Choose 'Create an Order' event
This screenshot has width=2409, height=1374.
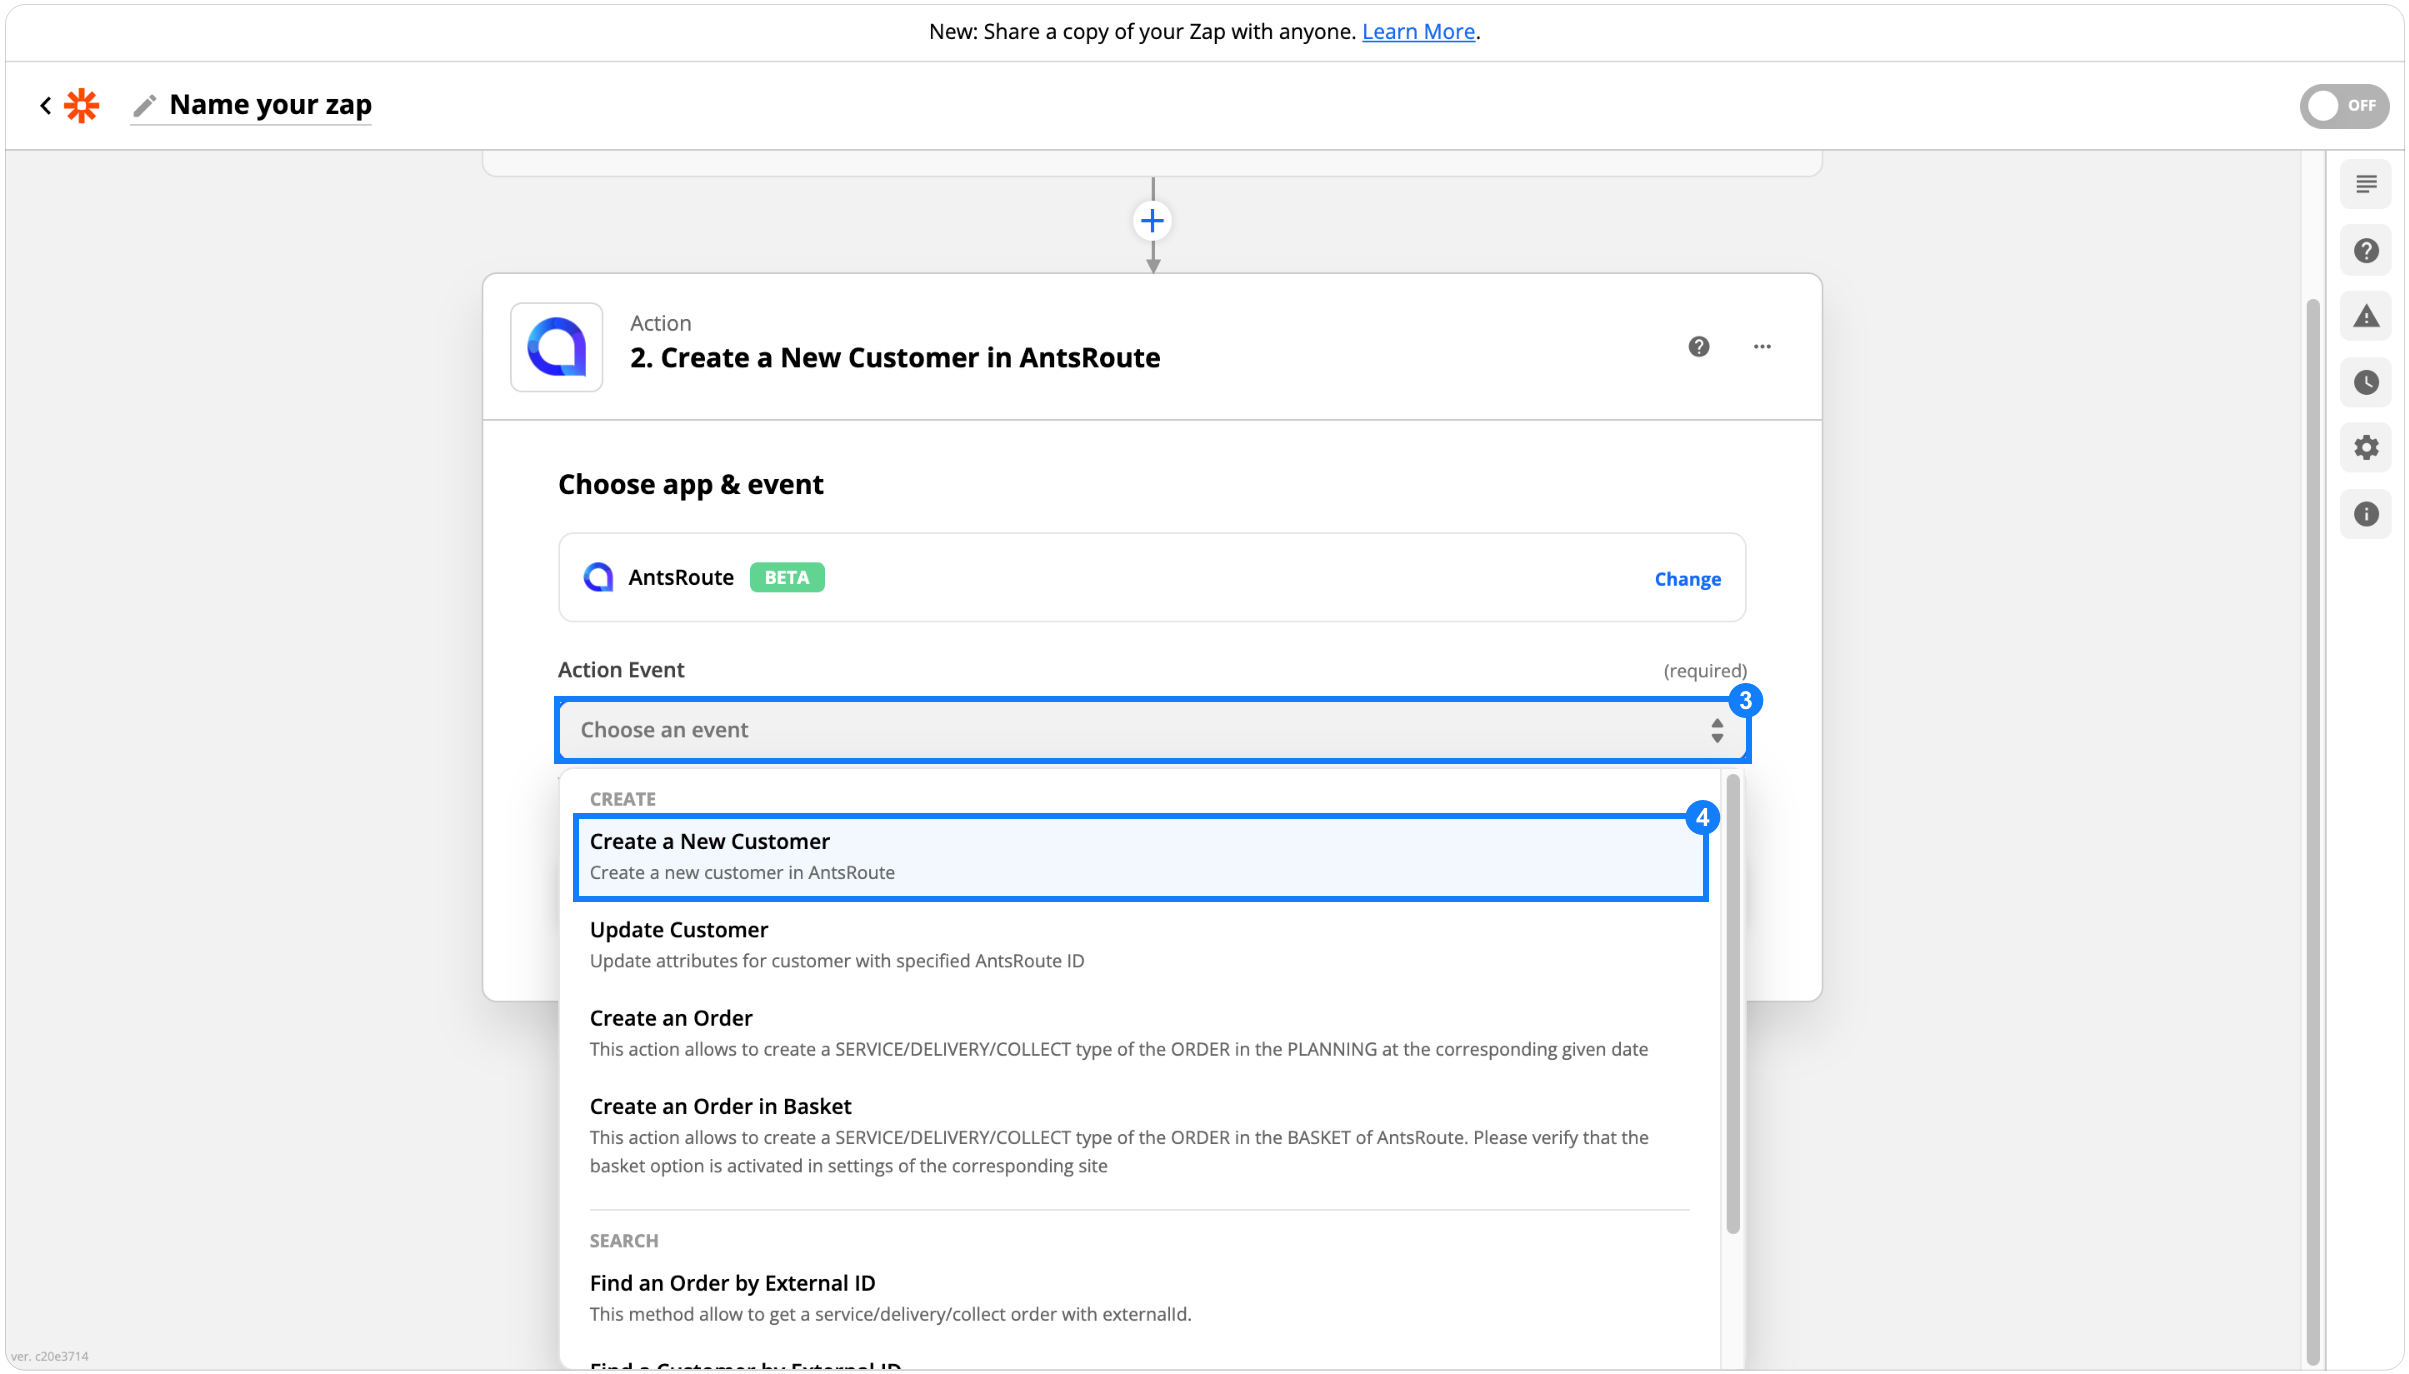(1140, 1033)
